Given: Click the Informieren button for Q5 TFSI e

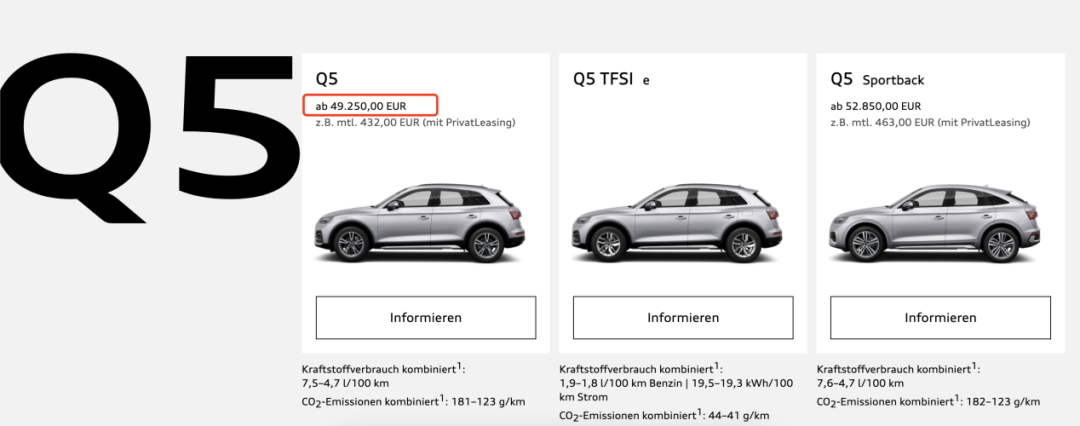Looking at the screenshot, I should click(x=683, y=318).
